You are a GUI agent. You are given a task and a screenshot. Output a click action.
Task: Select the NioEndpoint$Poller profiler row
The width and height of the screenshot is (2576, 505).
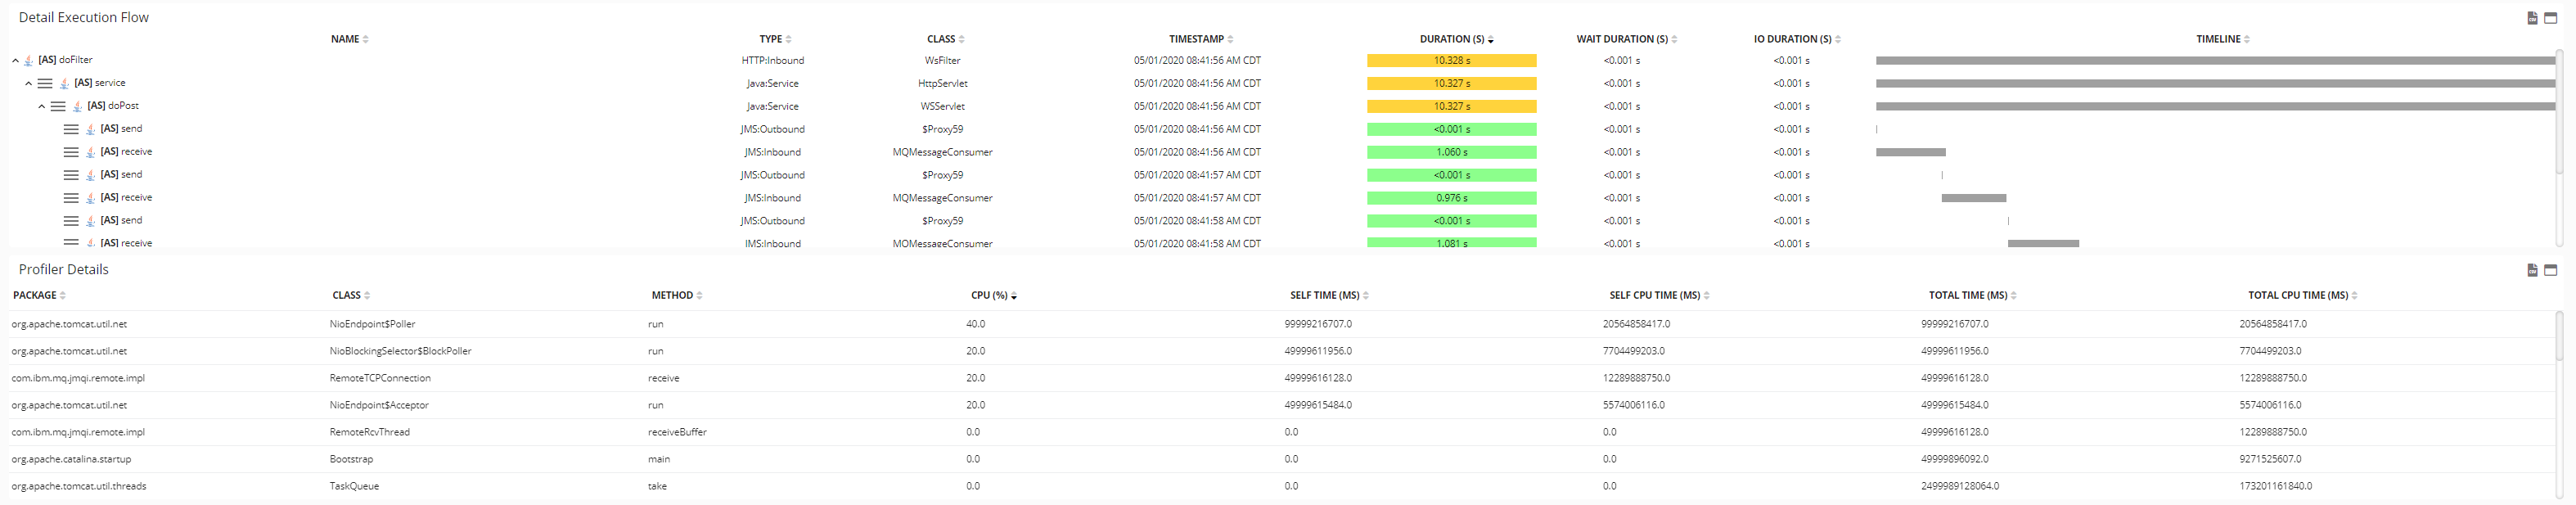pyautogui.click(x=372, y=324)
